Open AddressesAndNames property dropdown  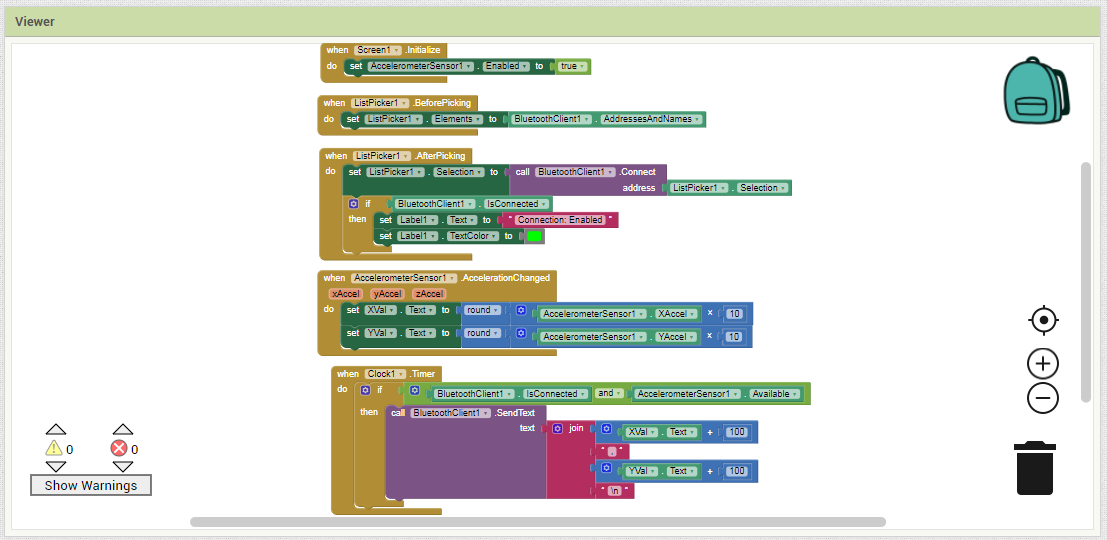[652, 119]
